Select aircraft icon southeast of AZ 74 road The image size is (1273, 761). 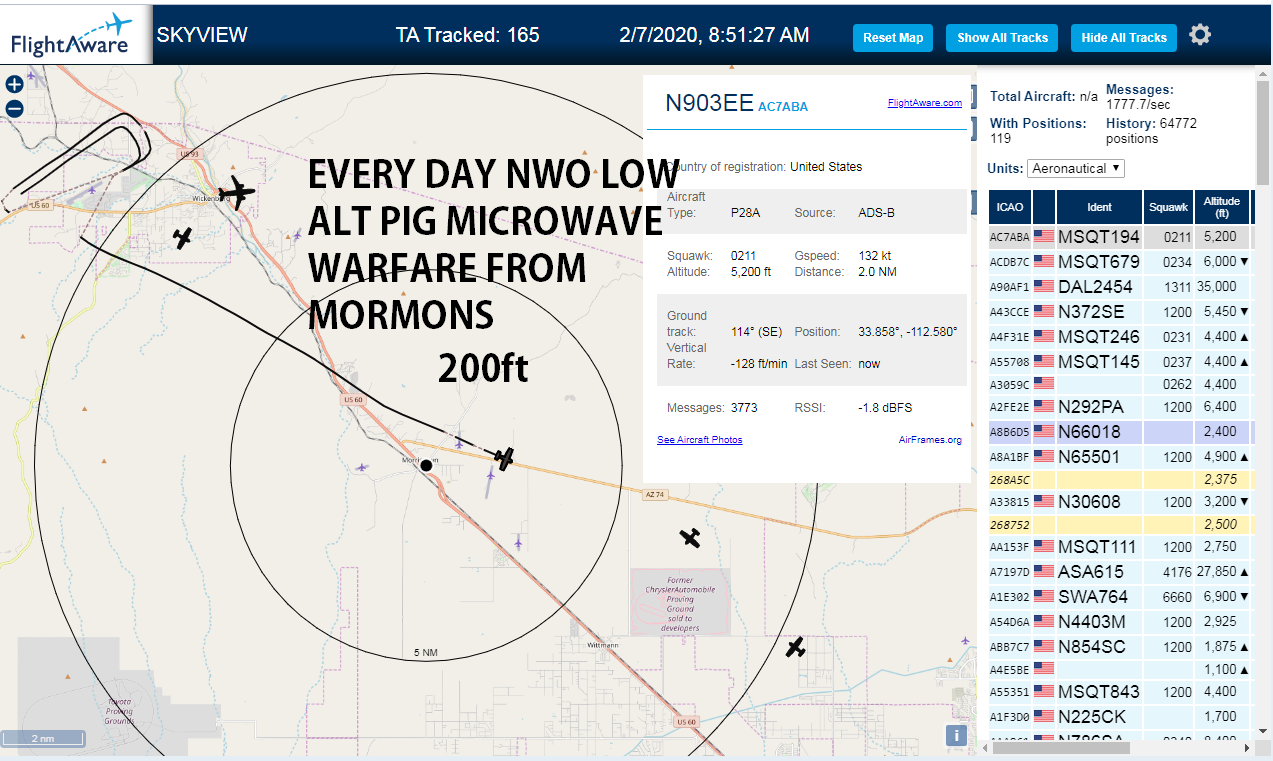point(690,538)
